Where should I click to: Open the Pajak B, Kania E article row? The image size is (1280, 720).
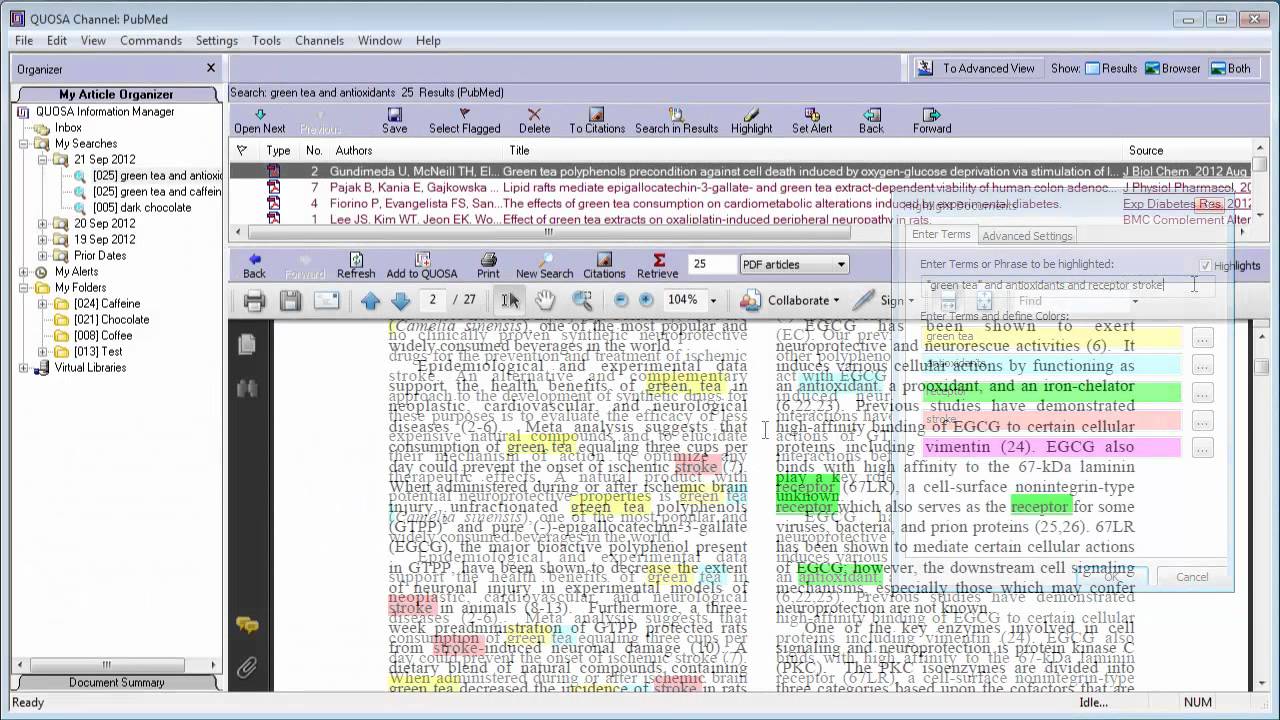click(740, 187)
